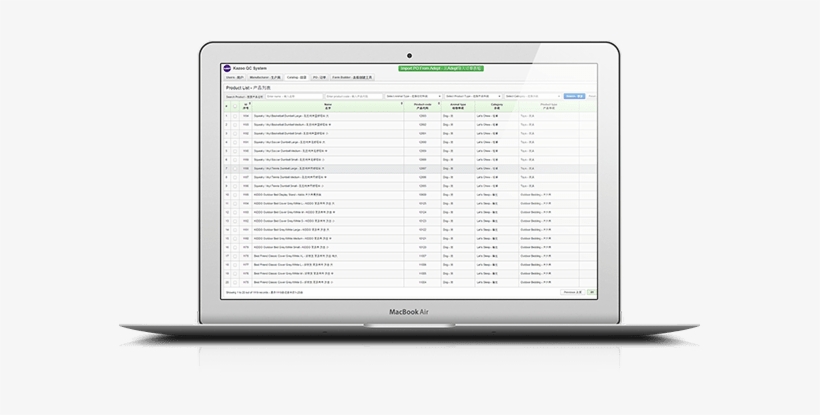This screenshot has height=415, width=820.
Task: Select the Catalog tab
Action: tap(296, 77)
